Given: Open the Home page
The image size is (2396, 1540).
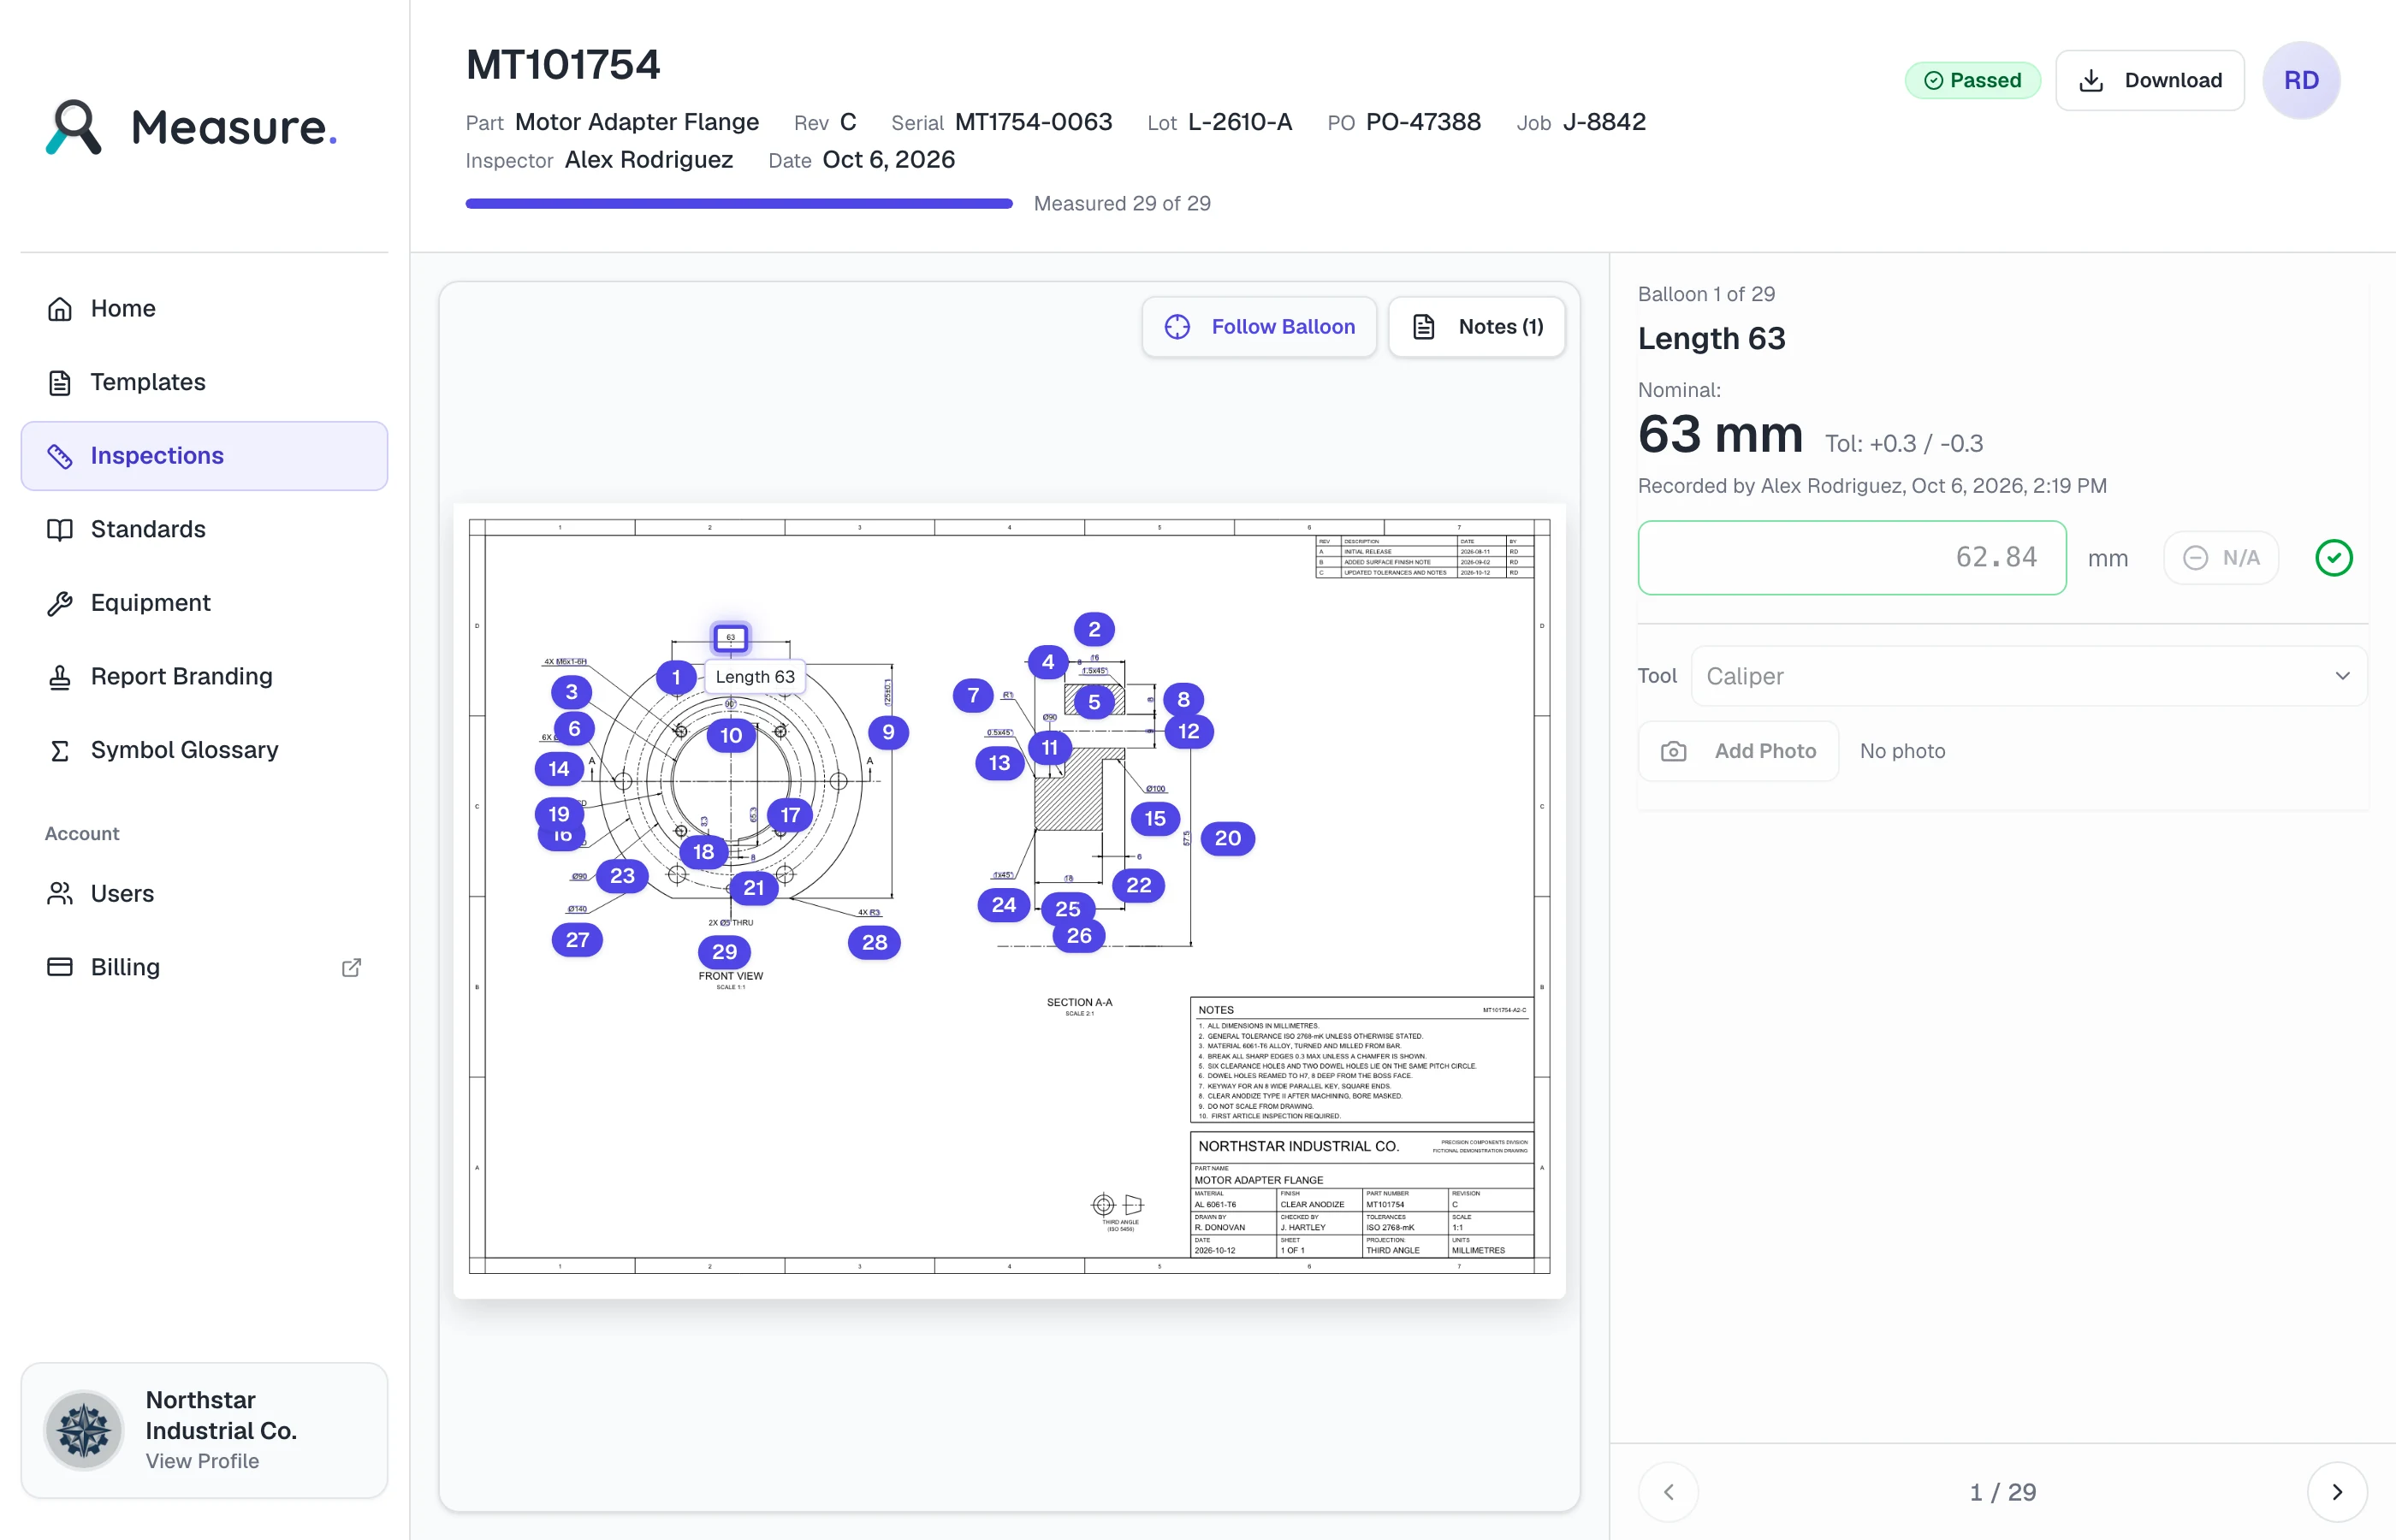Looking at the screenshot, I should [x=204, y=308].
